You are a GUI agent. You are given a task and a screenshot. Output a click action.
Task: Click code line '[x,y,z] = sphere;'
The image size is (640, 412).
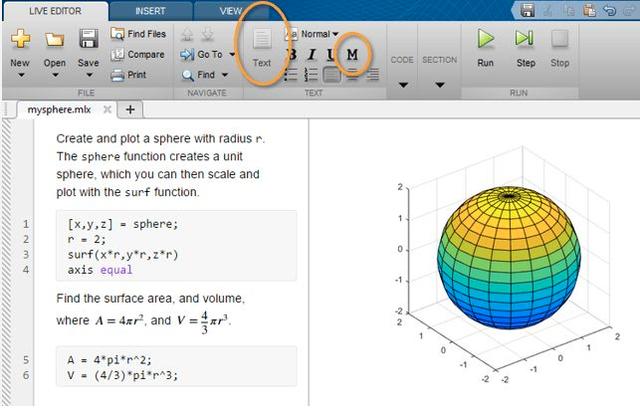(x=123, y=224)
